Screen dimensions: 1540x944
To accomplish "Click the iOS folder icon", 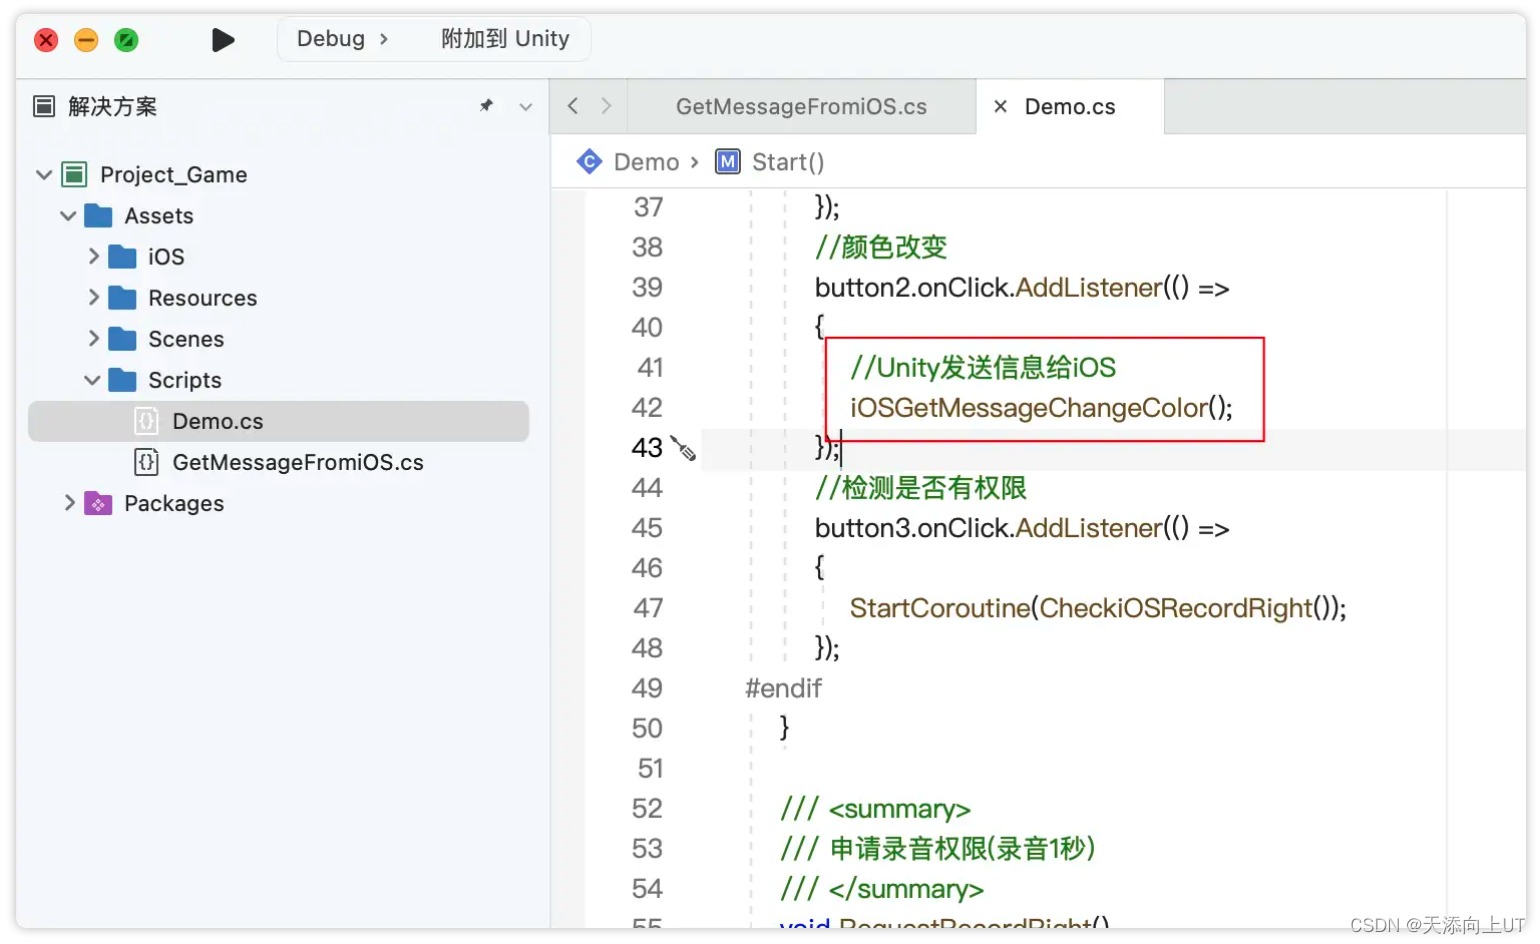I will click(122, 257).
